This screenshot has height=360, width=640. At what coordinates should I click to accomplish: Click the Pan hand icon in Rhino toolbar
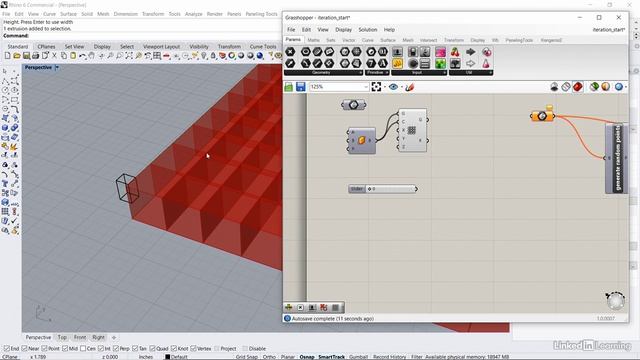click(91, 56)
